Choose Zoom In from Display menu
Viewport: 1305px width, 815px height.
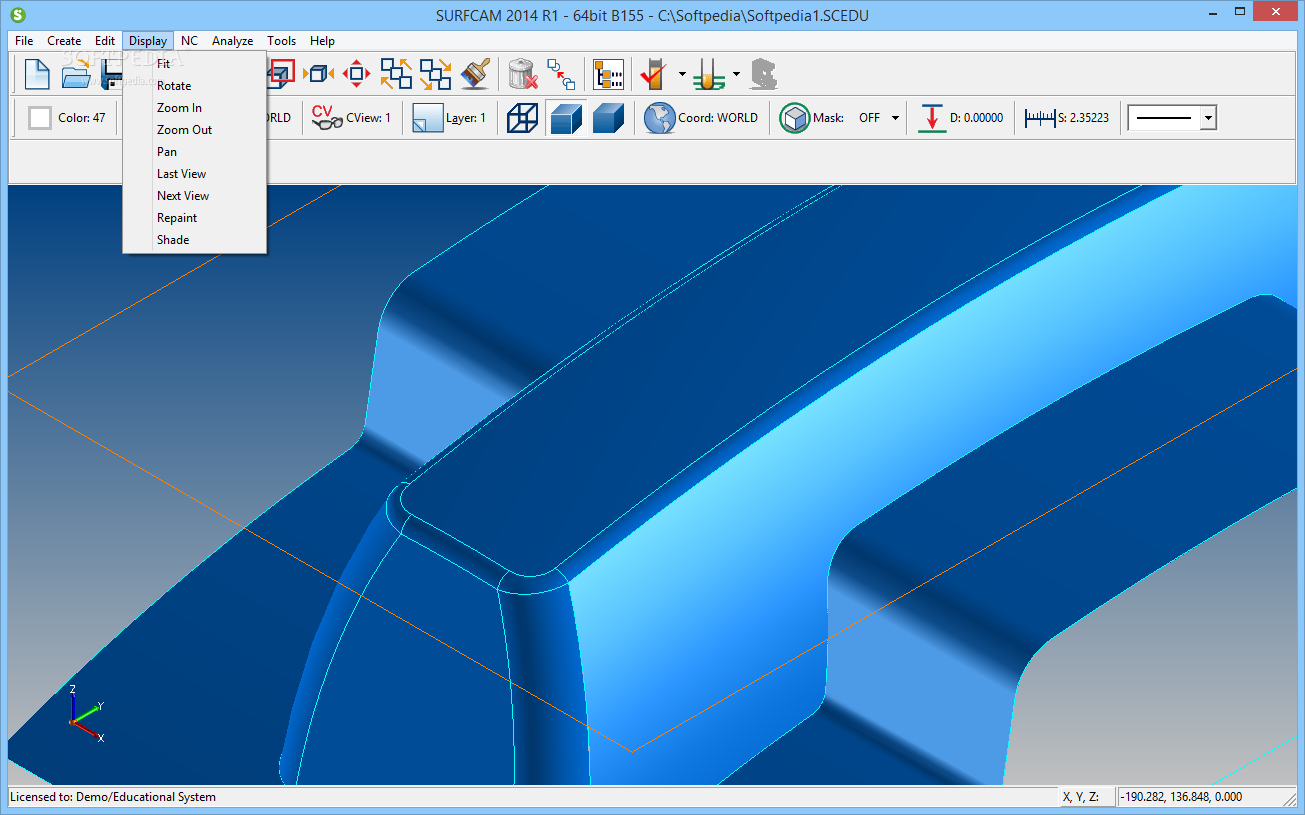[x=195, y=108]
